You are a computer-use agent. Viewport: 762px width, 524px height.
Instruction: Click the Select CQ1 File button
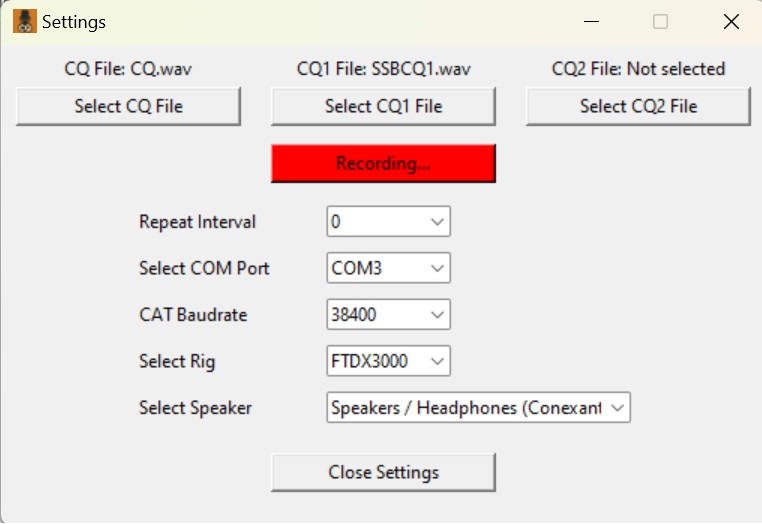pos(383,106)
